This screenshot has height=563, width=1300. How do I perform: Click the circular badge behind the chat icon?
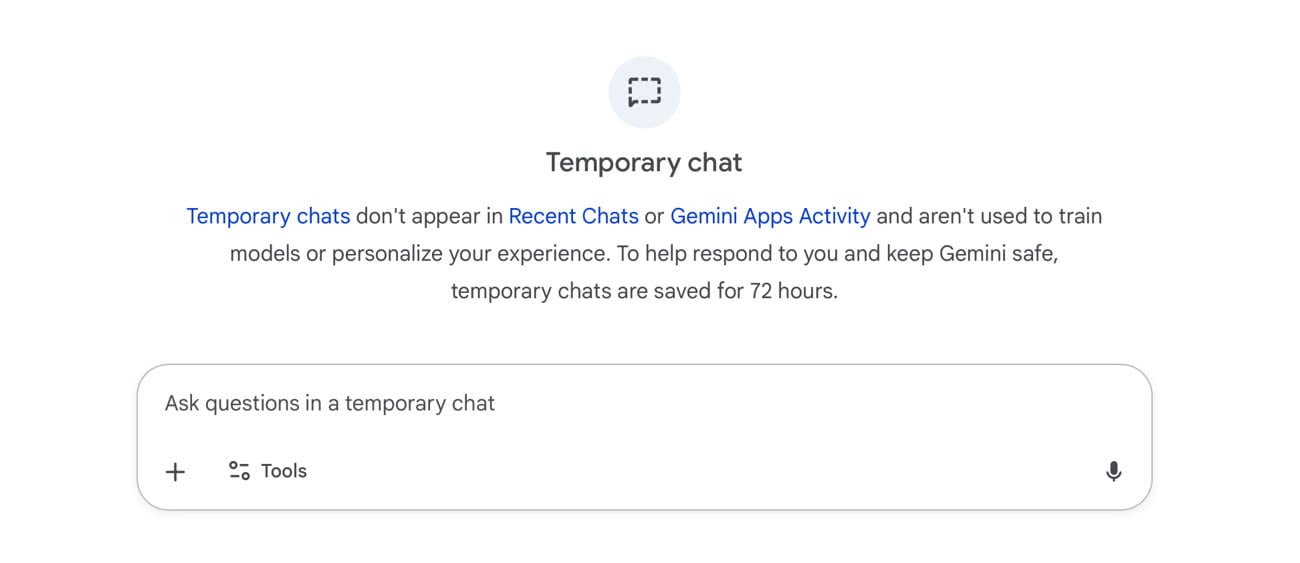pos(644,92)
